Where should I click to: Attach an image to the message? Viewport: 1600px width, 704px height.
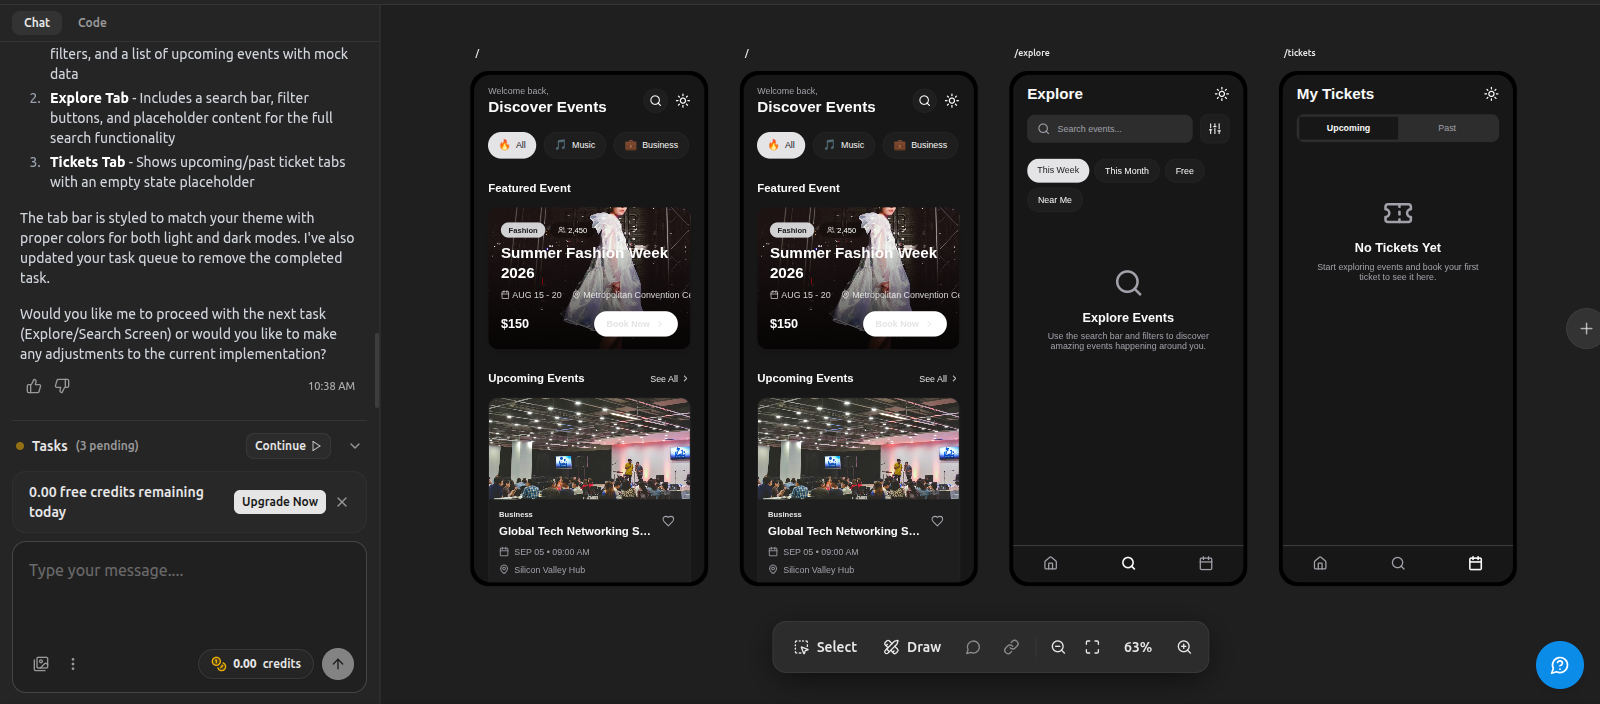pyautogui.click(x=41, y=664)
